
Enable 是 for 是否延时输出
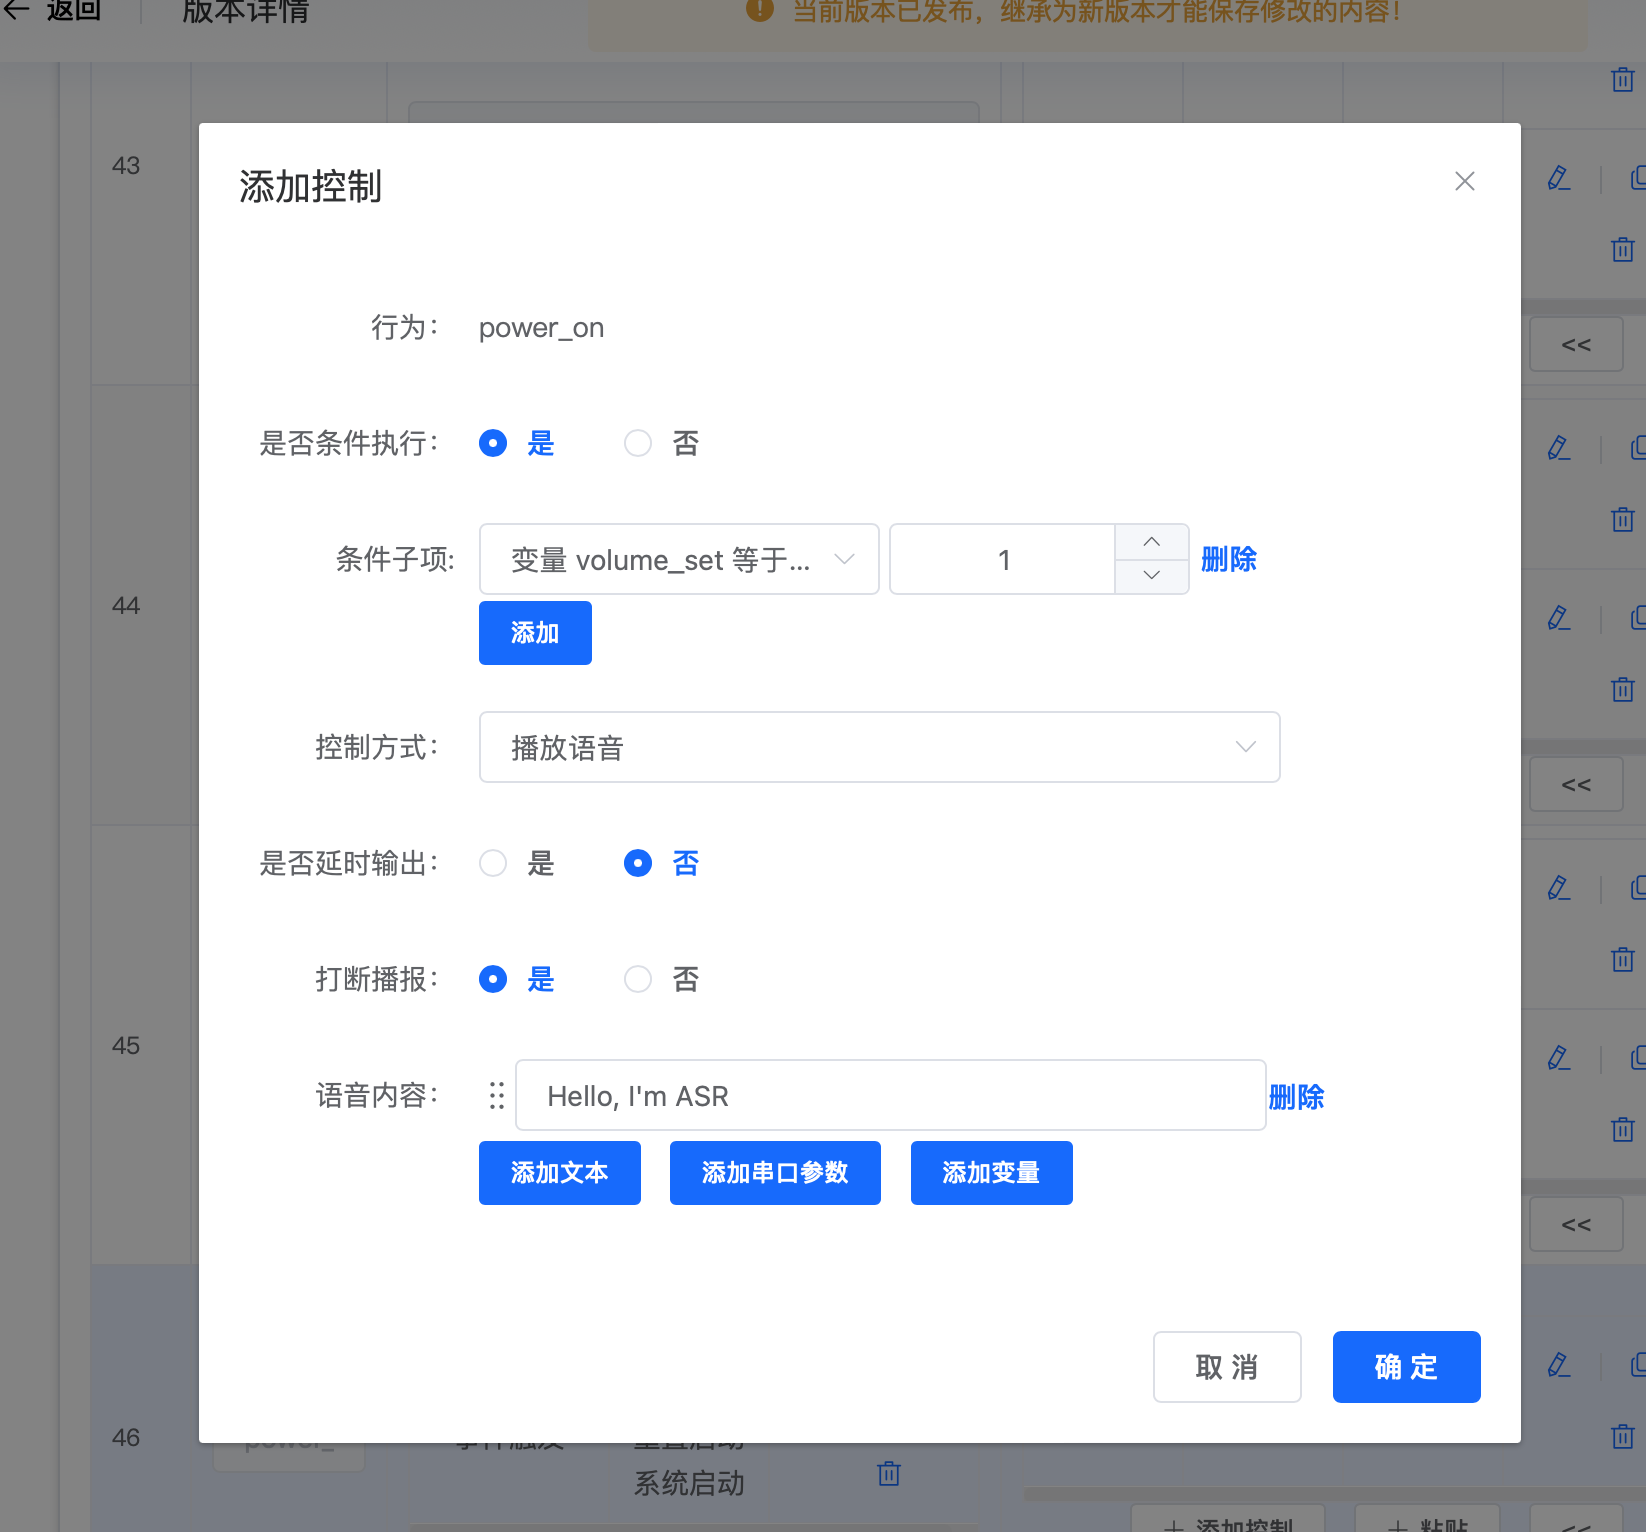492,863
